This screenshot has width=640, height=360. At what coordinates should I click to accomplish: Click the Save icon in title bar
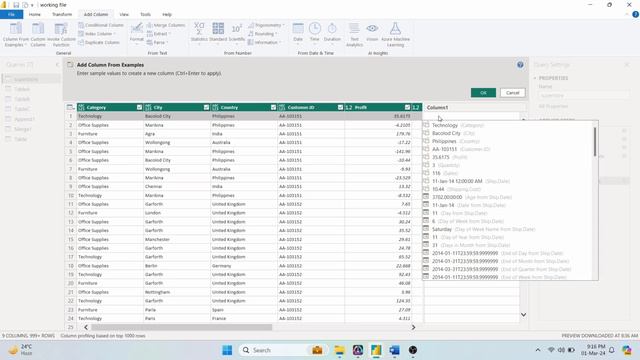pos(16,5)
